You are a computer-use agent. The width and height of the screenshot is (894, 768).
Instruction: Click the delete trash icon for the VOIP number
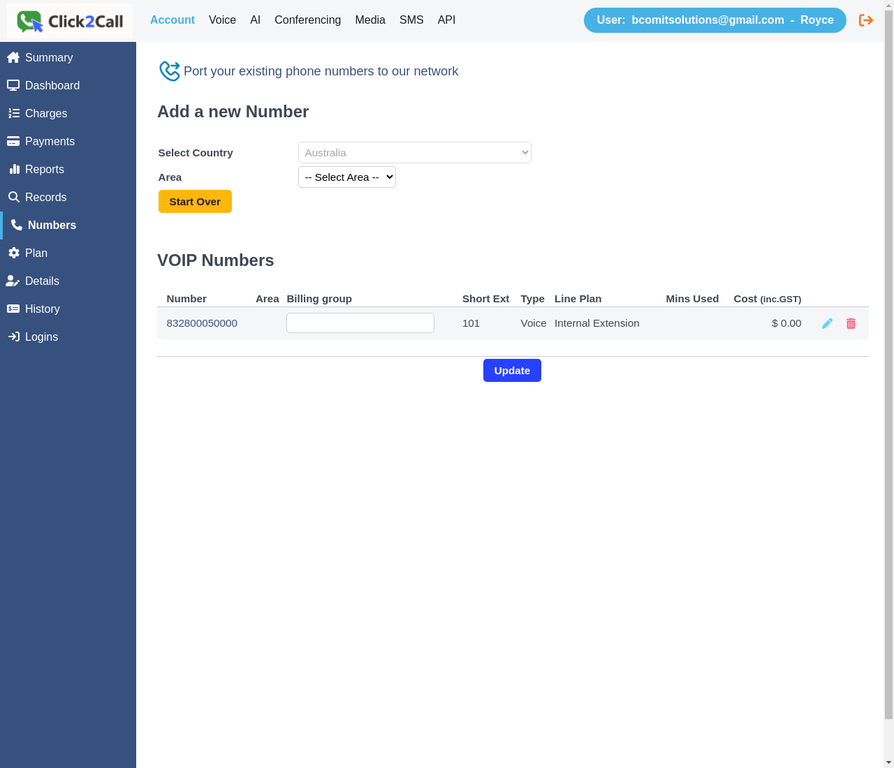pyautogui.click(x=851, y=323)
